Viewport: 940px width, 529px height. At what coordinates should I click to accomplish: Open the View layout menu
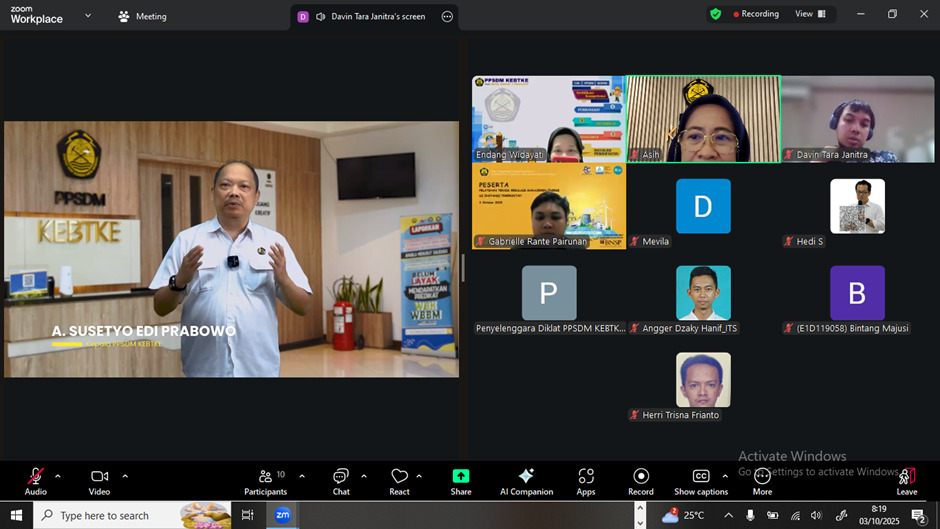810,14
